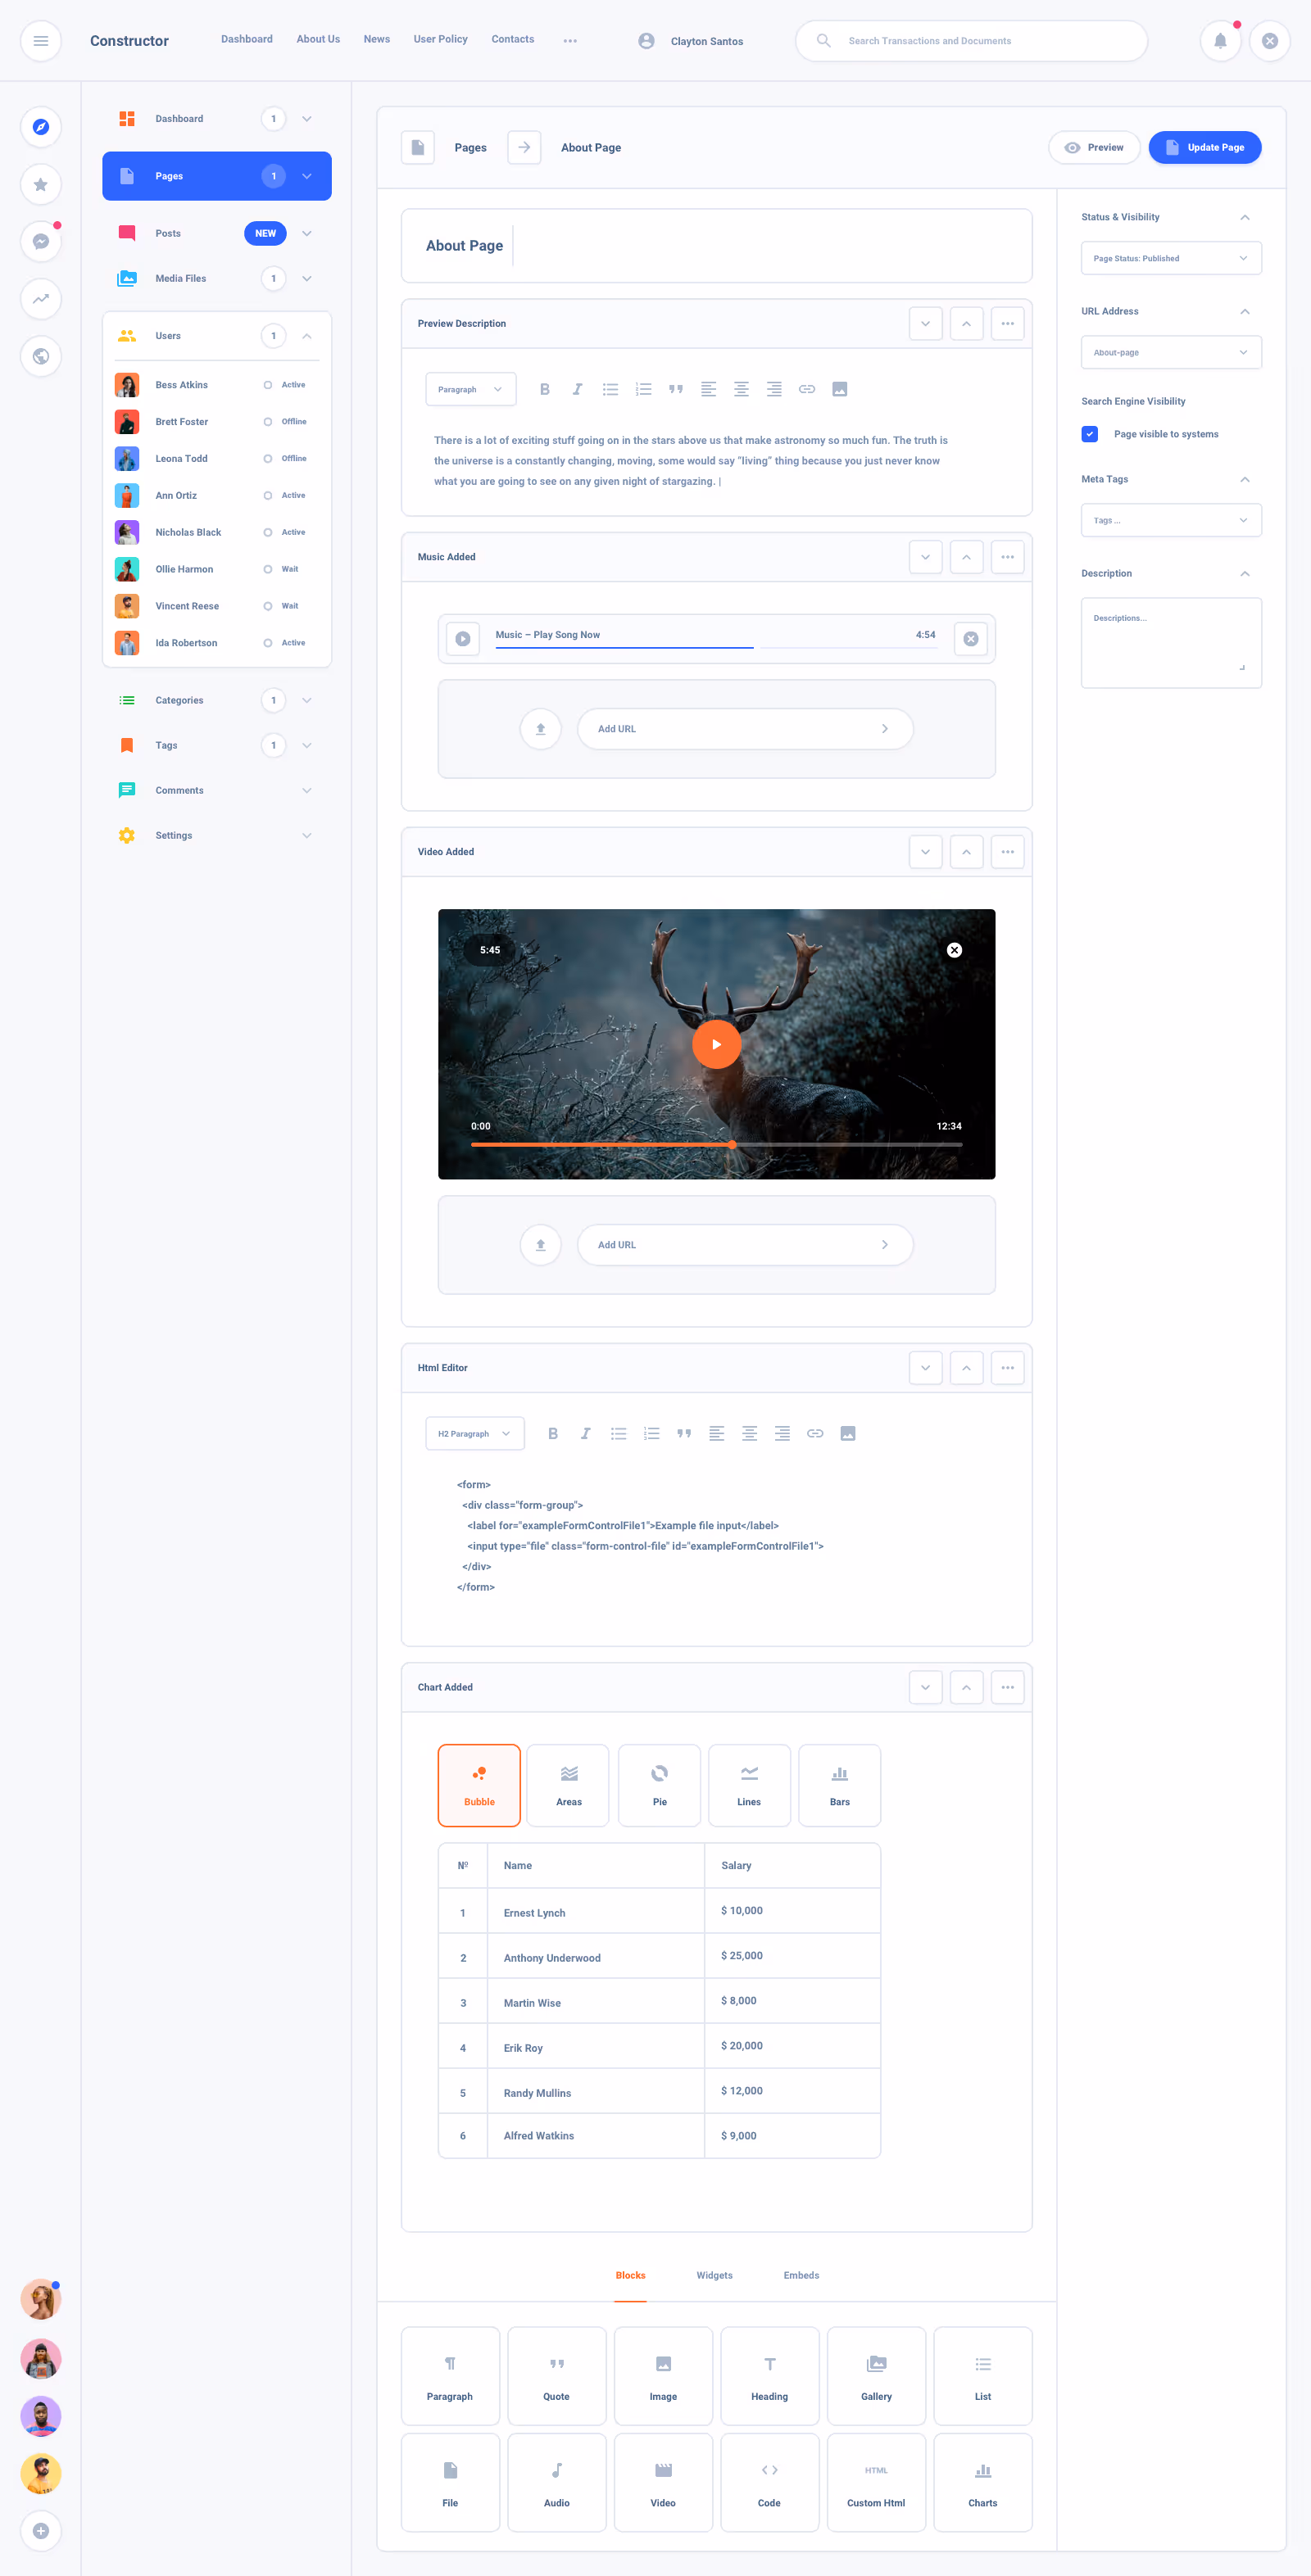Open messenger chat icon in left rail
Viewport: 1311px width, 2576px height.
click(x=41, y=241)
